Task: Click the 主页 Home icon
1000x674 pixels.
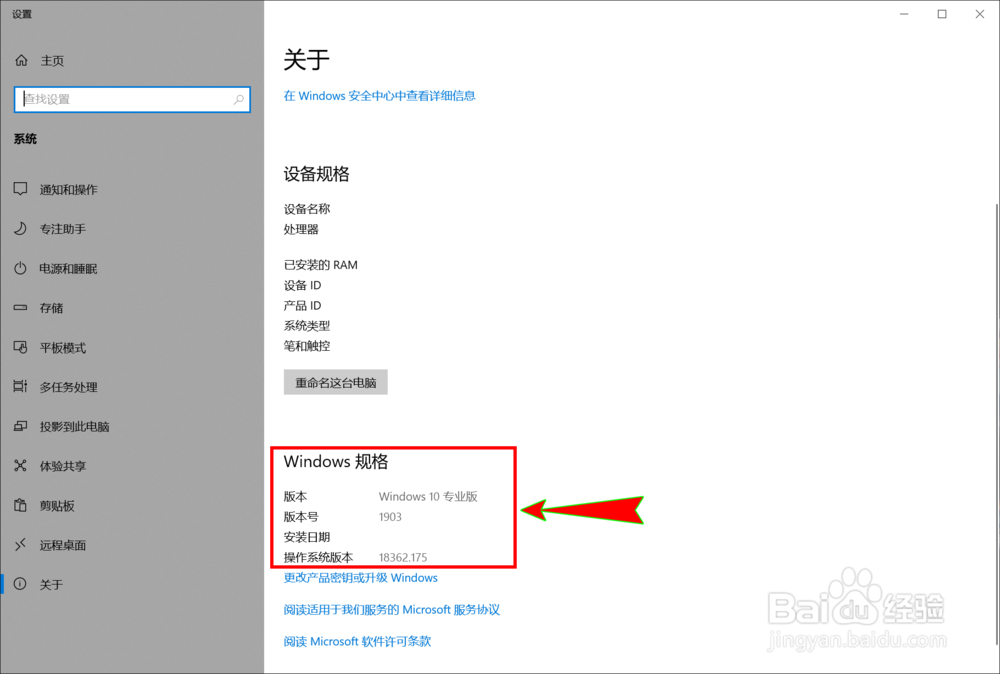Action: (22, 60)
